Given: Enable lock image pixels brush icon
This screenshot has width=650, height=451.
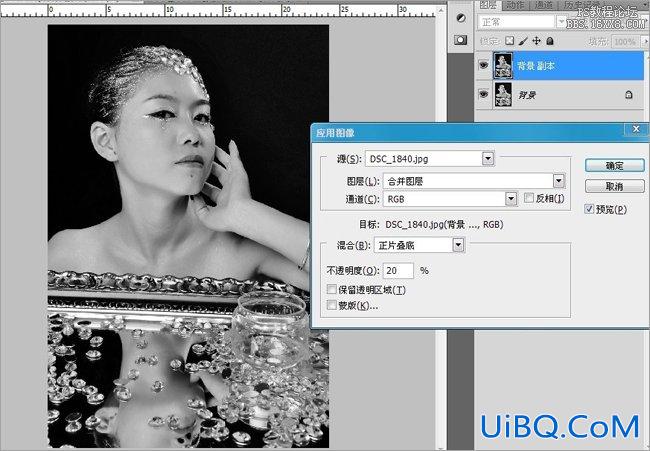Looking at the screenshot, I should click(523, 41).
